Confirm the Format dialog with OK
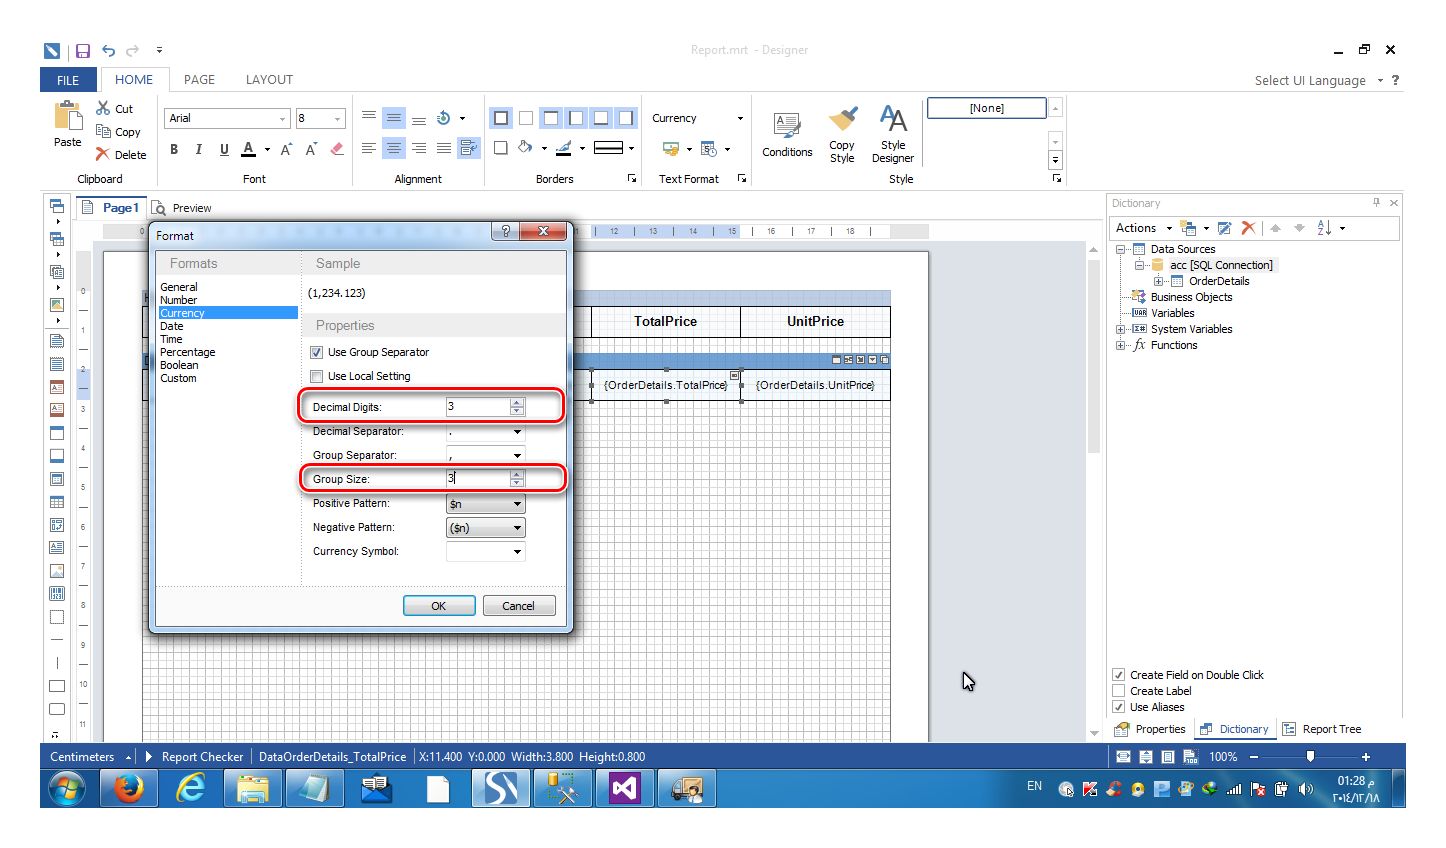 [x=439, y=606]
